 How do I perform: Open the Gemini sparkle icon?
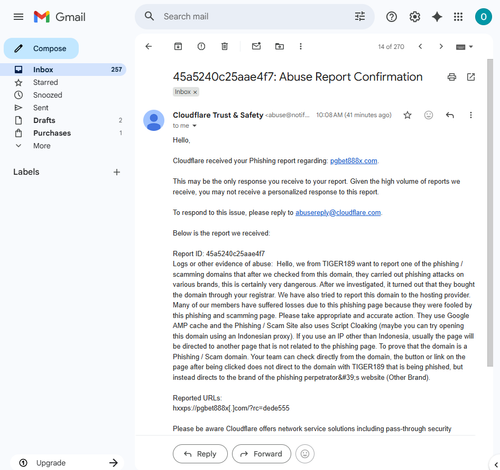pos(437,17)
